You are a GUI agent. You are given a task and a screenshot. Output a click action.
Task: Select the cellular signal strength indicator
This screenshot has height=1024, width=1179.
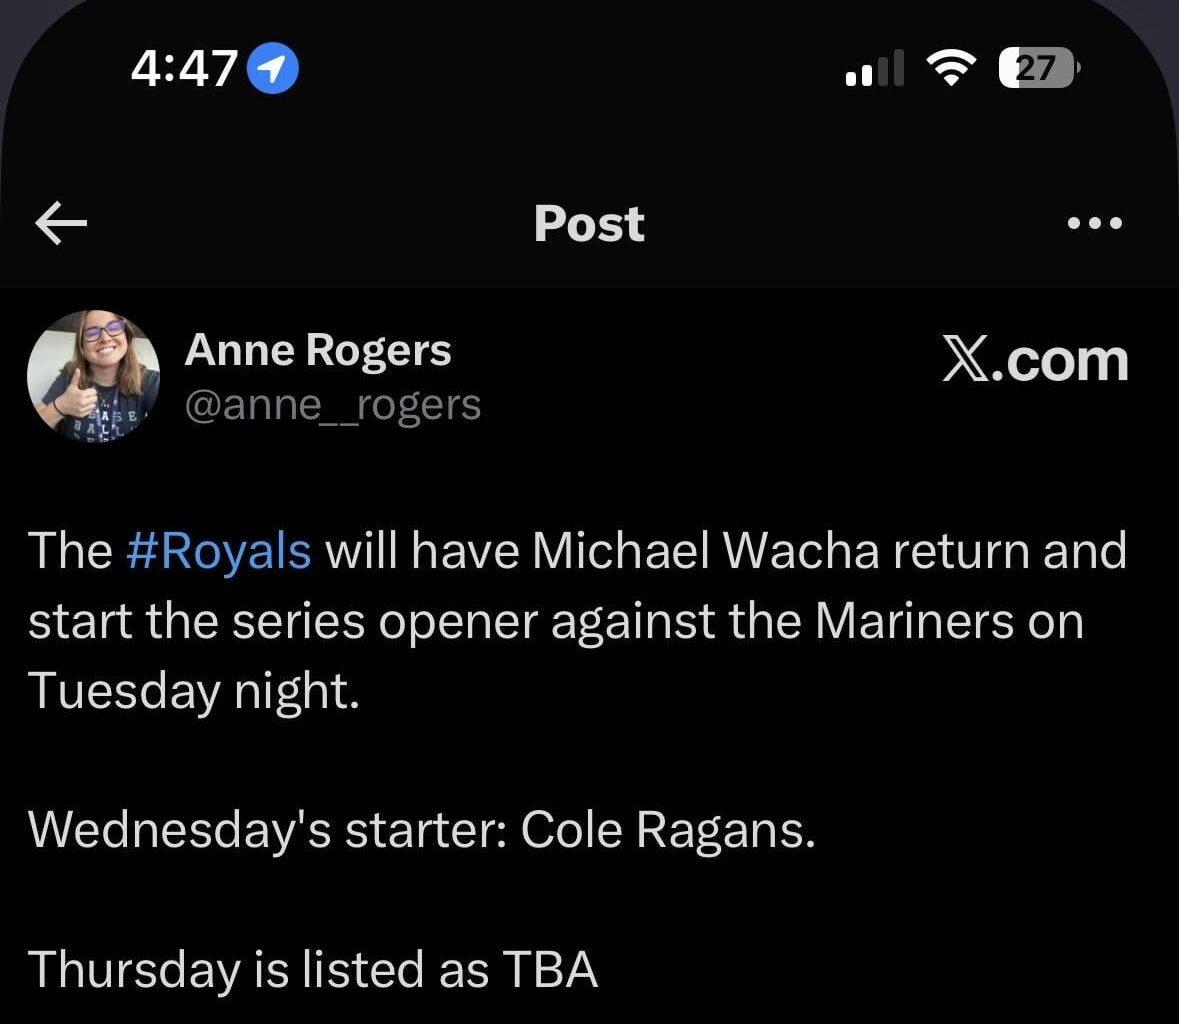point(873,68)
